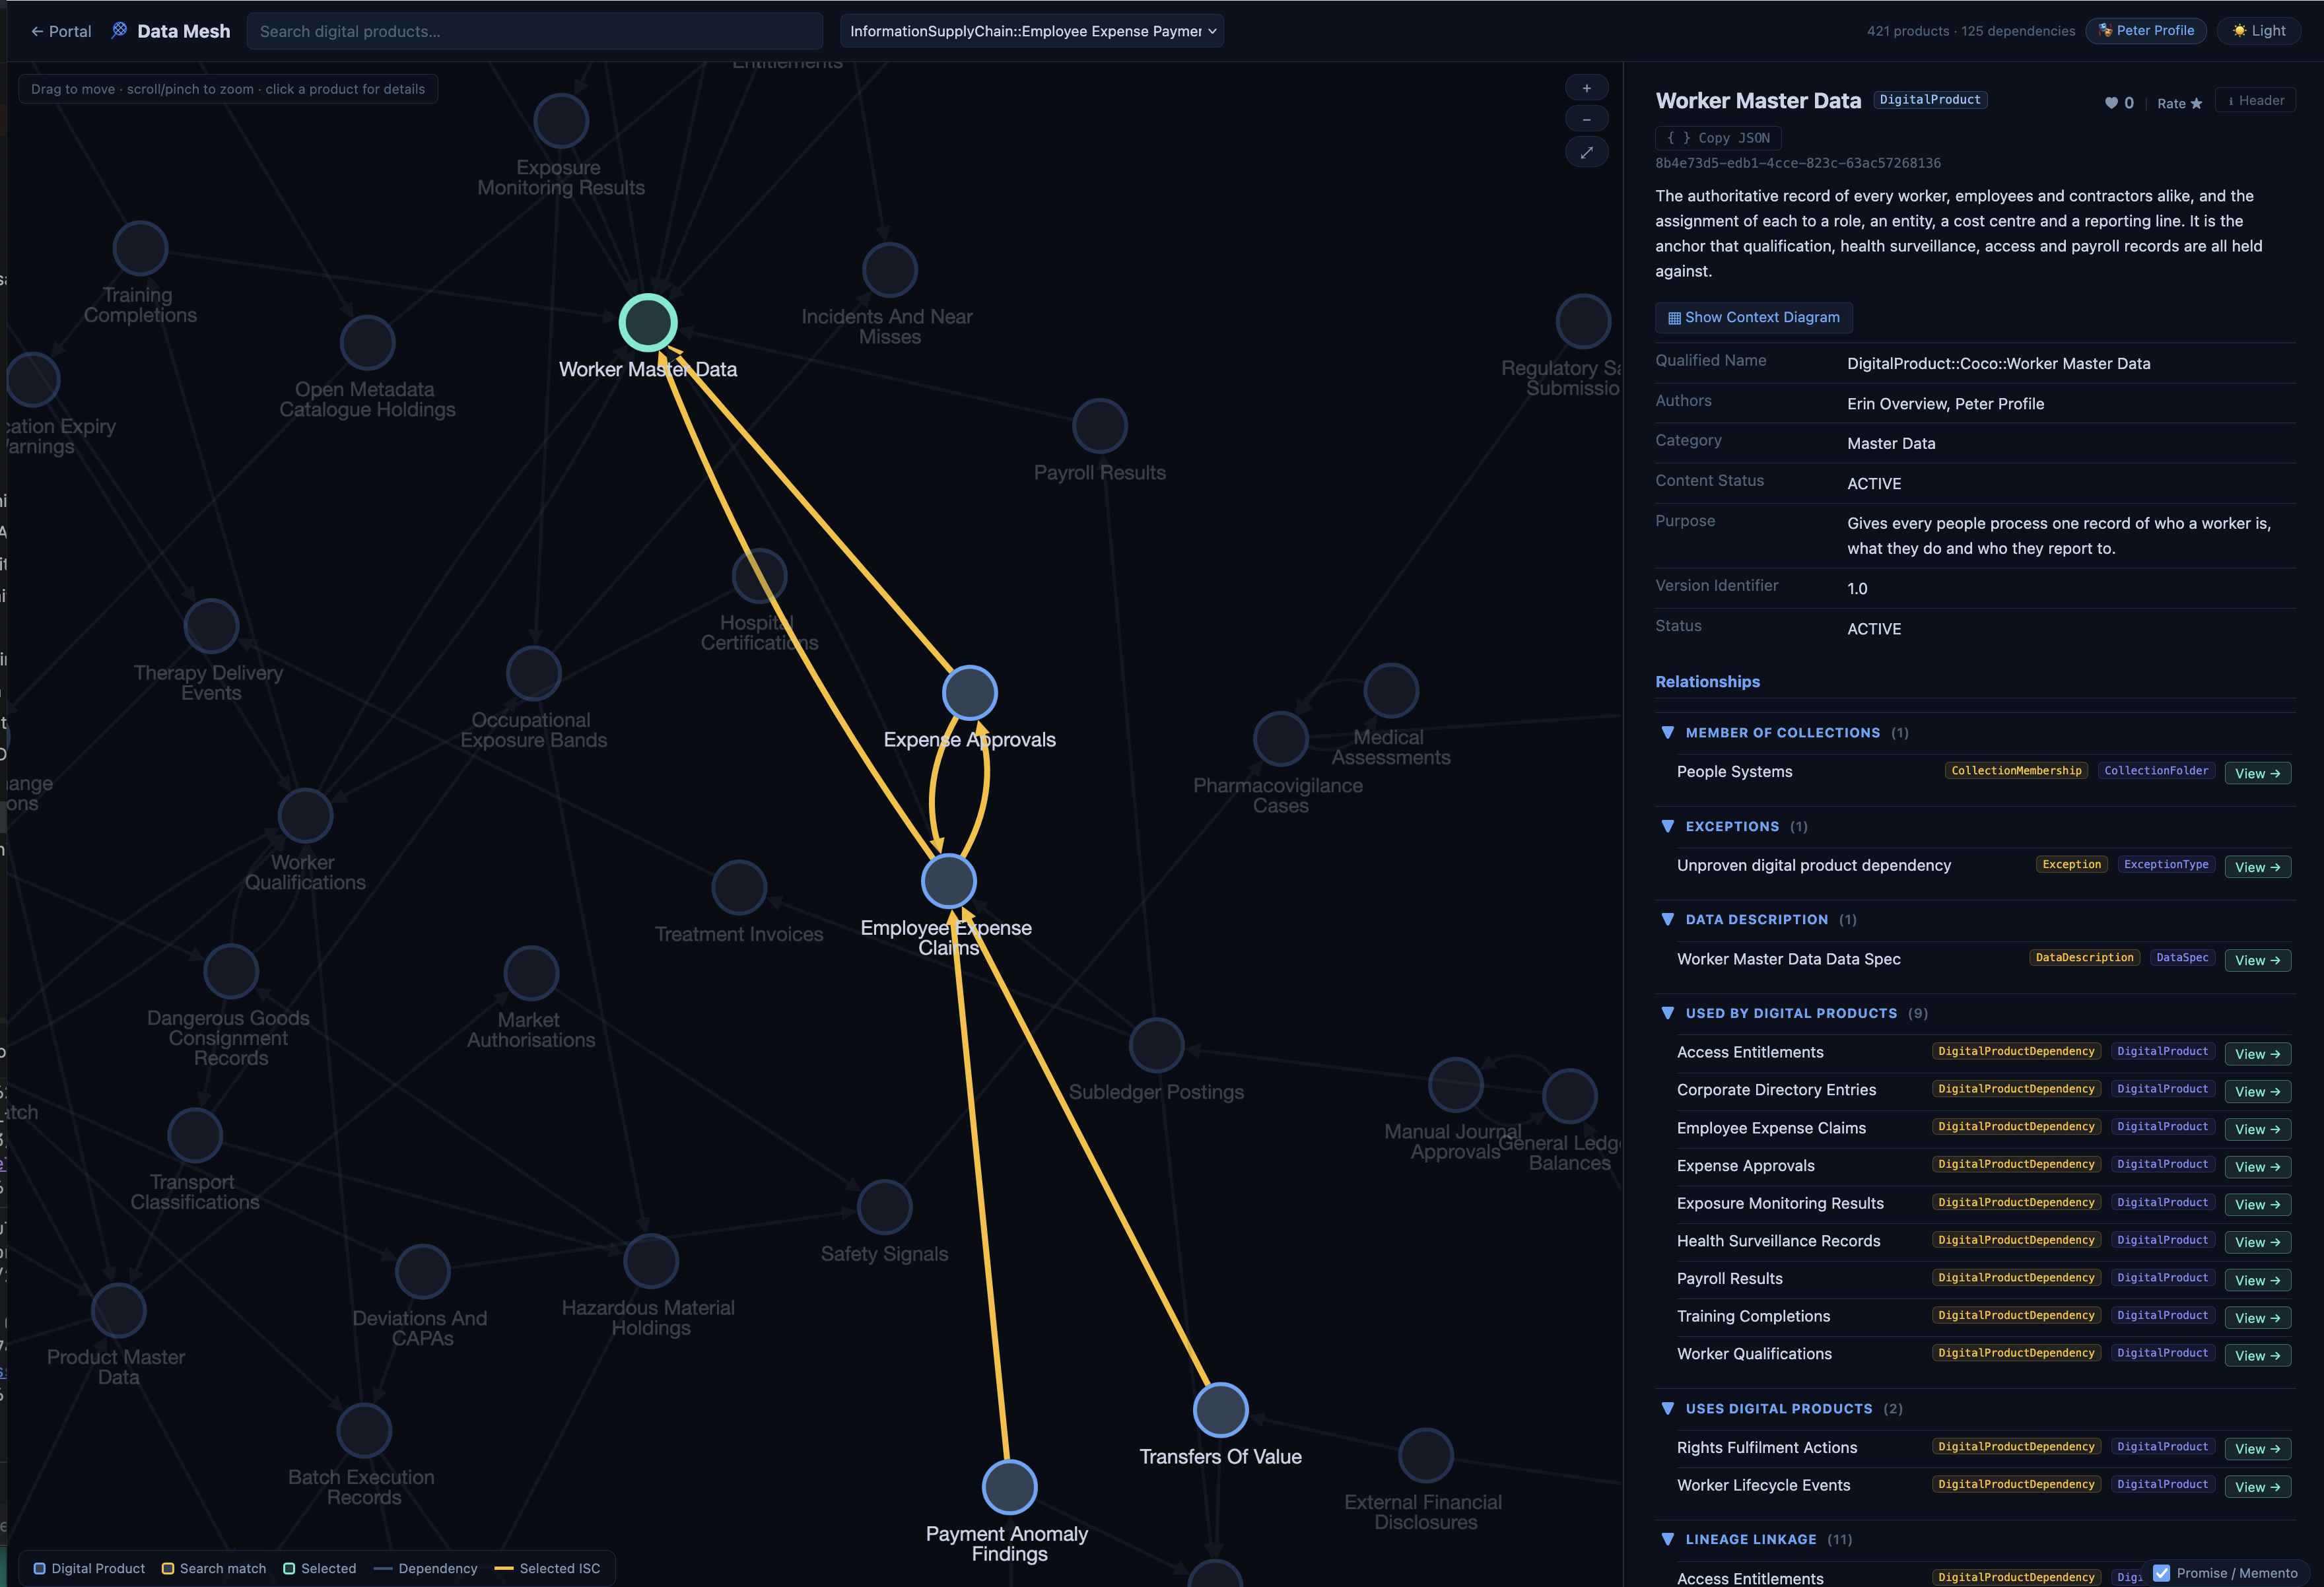Click the heart like icon
2324x1587 pixels.
pyautogui.click(x=2111, y=103)
